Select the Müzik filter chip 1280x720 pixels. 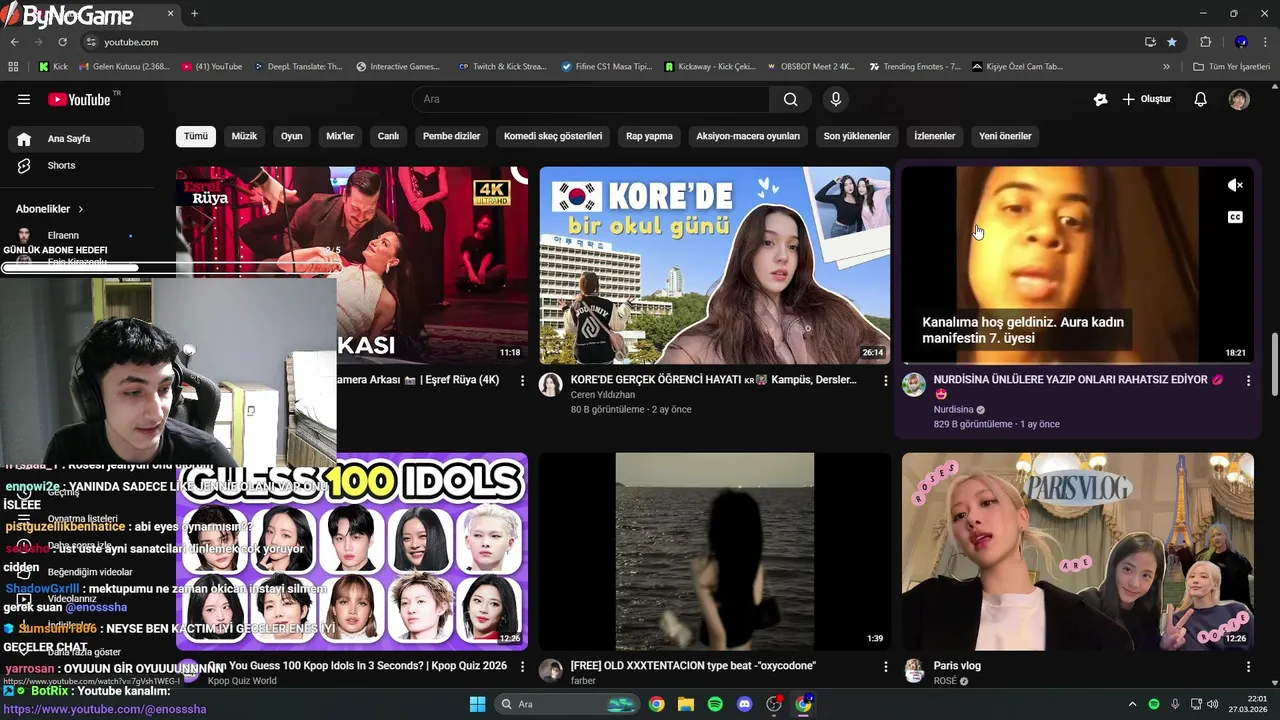244,136
